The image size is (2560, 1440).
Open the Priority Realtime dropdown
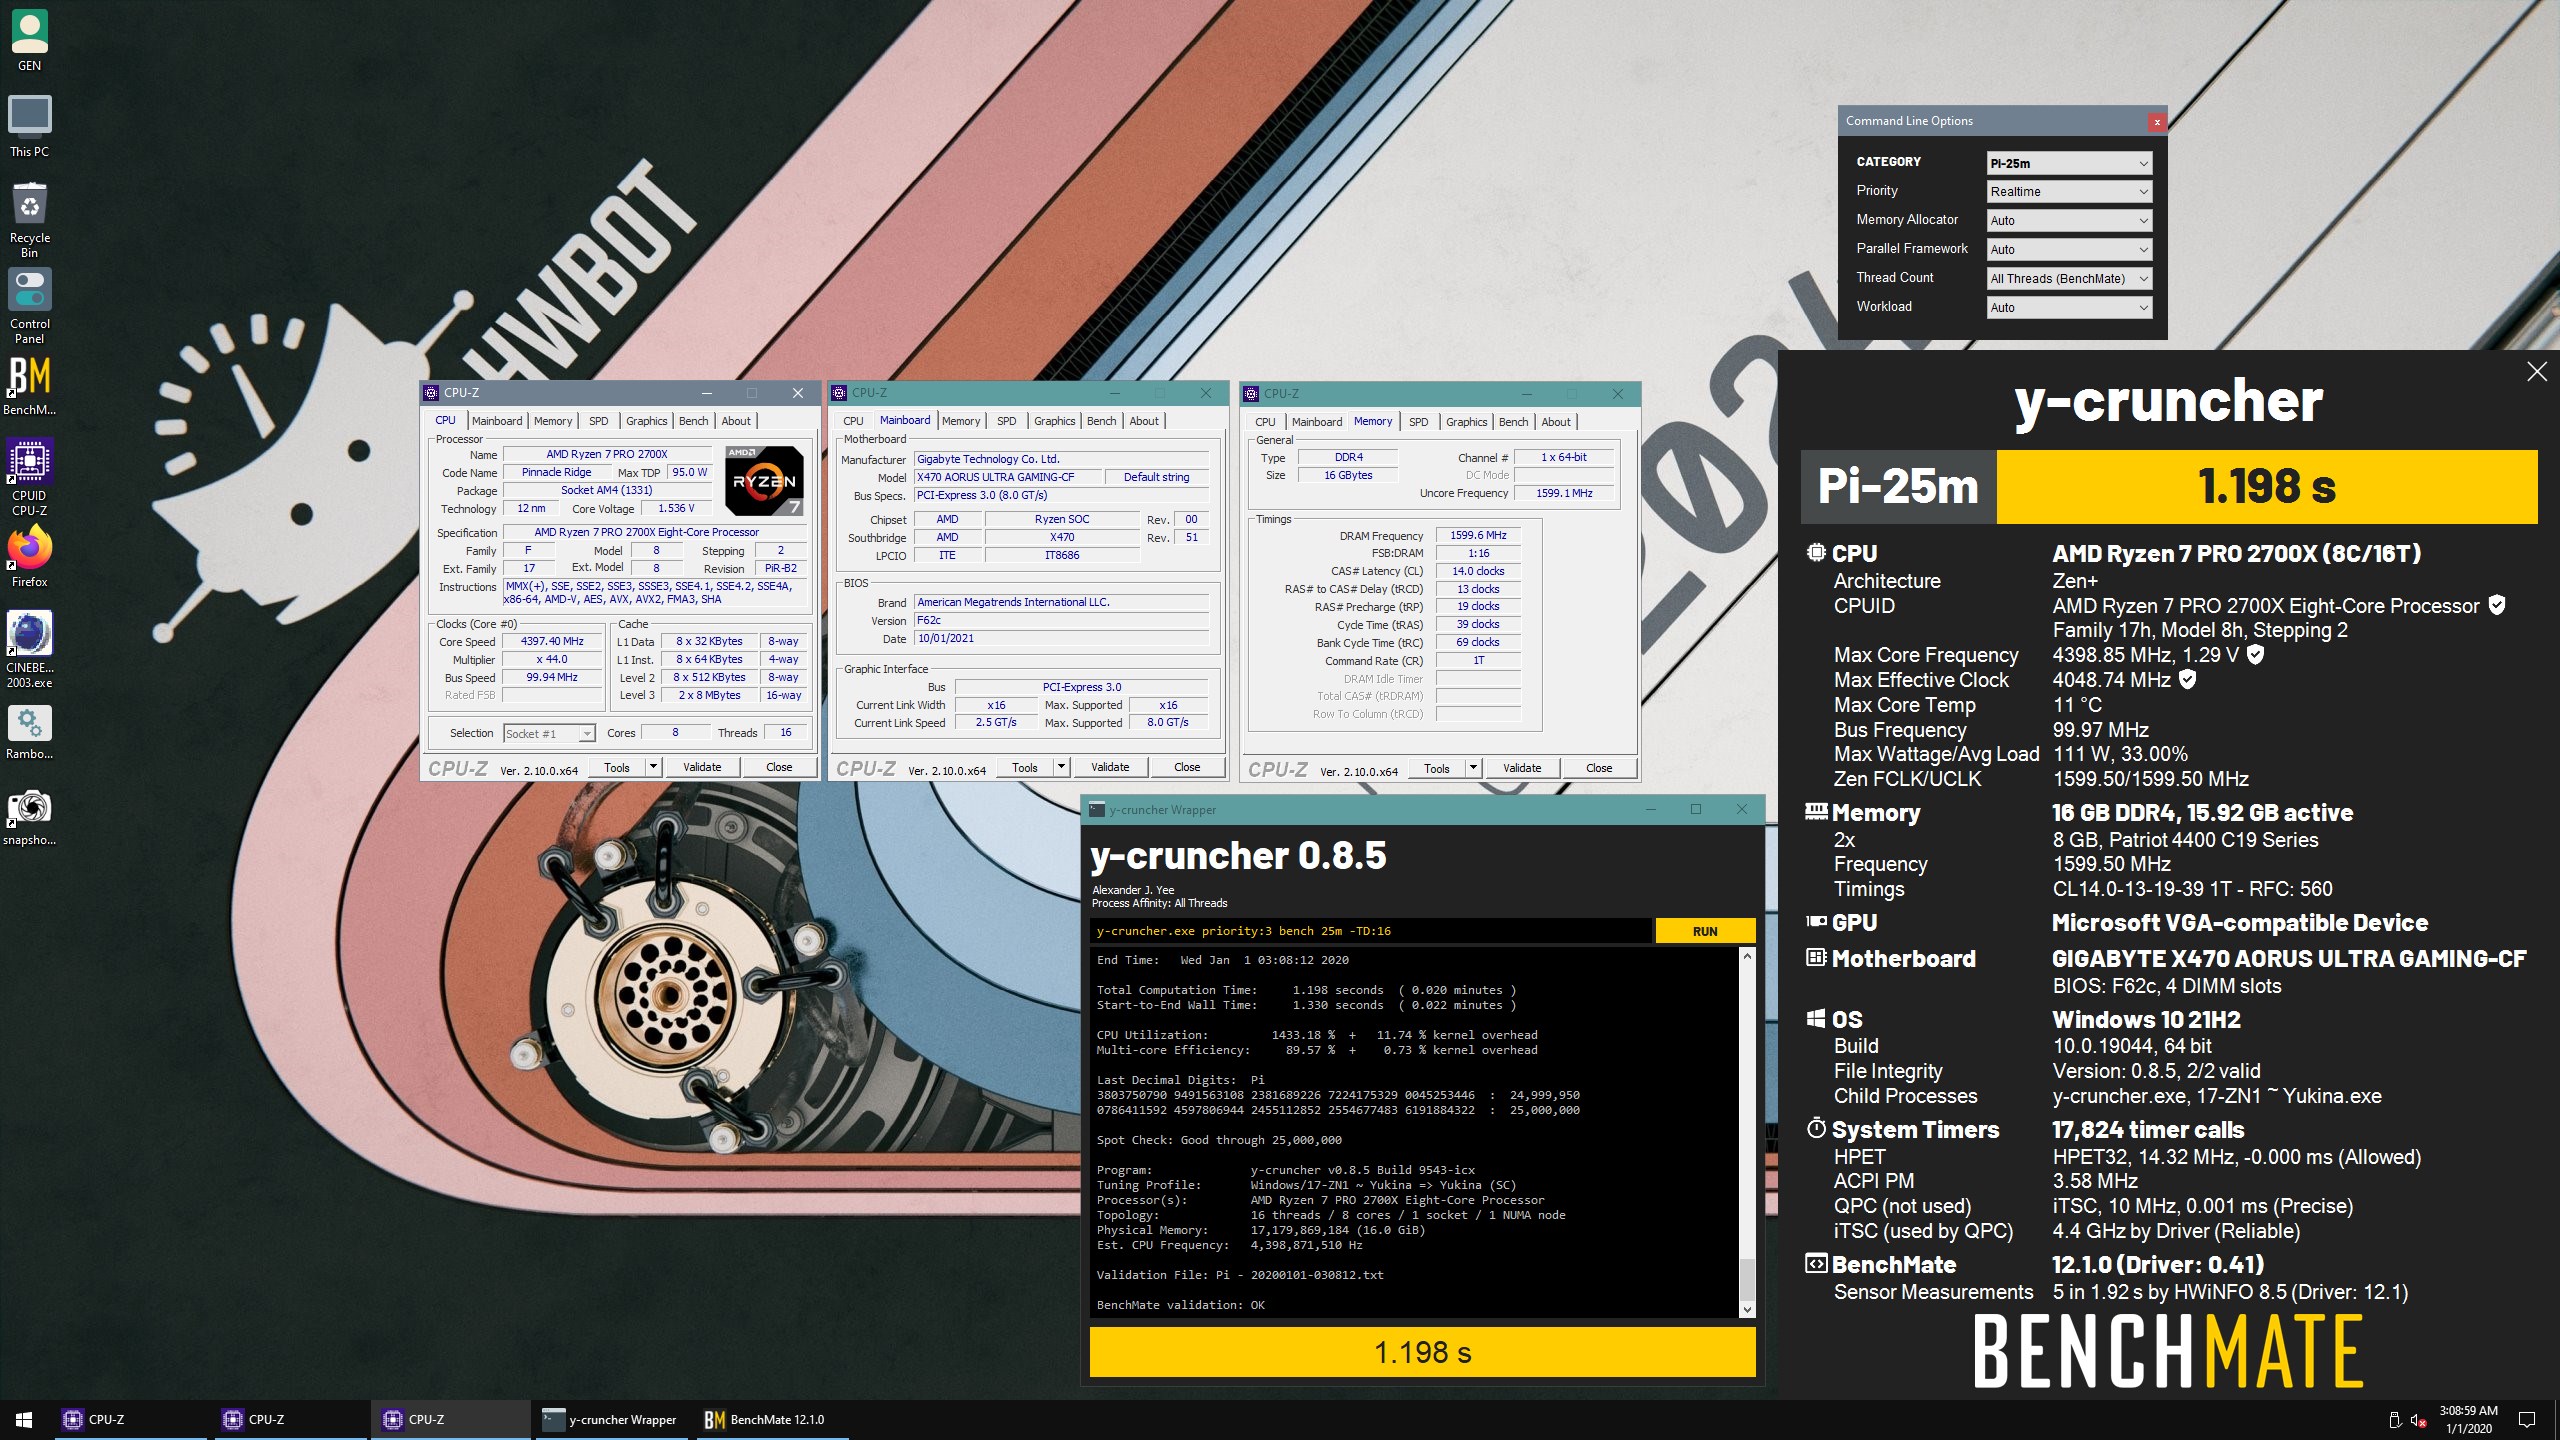(2068, 191)
